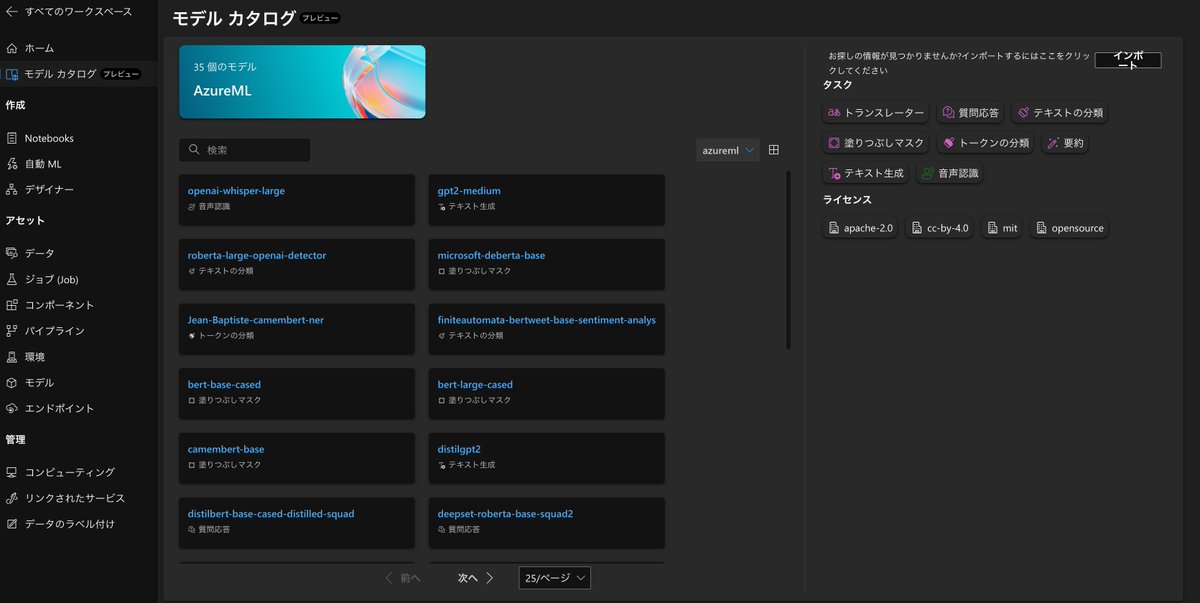This screenshot has height=603, width=1200.
Task: Filter by 質問応答 task
Action: click(970, 113)
